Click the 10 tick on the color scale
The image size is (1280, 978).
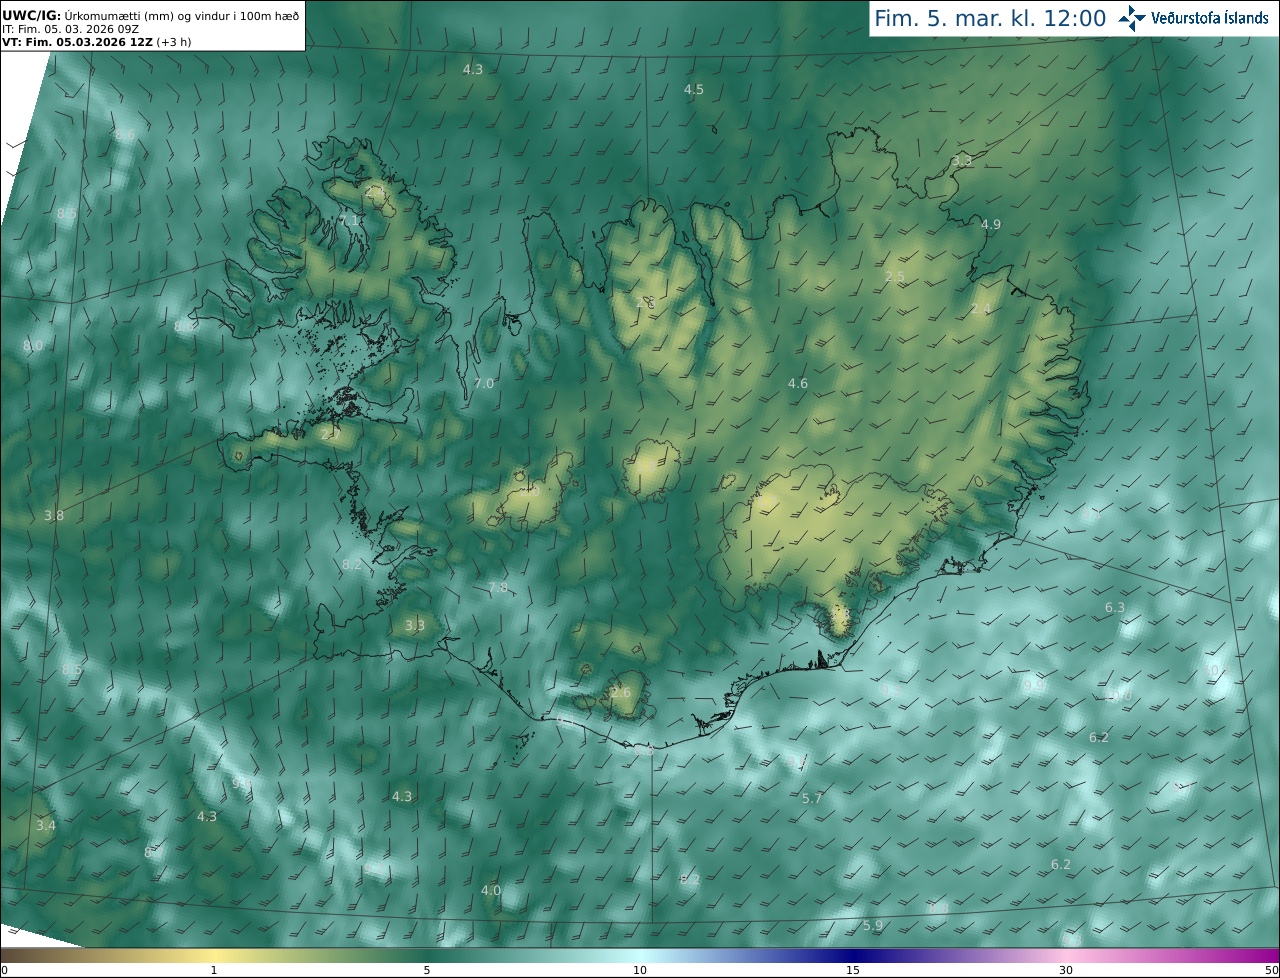click(x=640, y=970)
